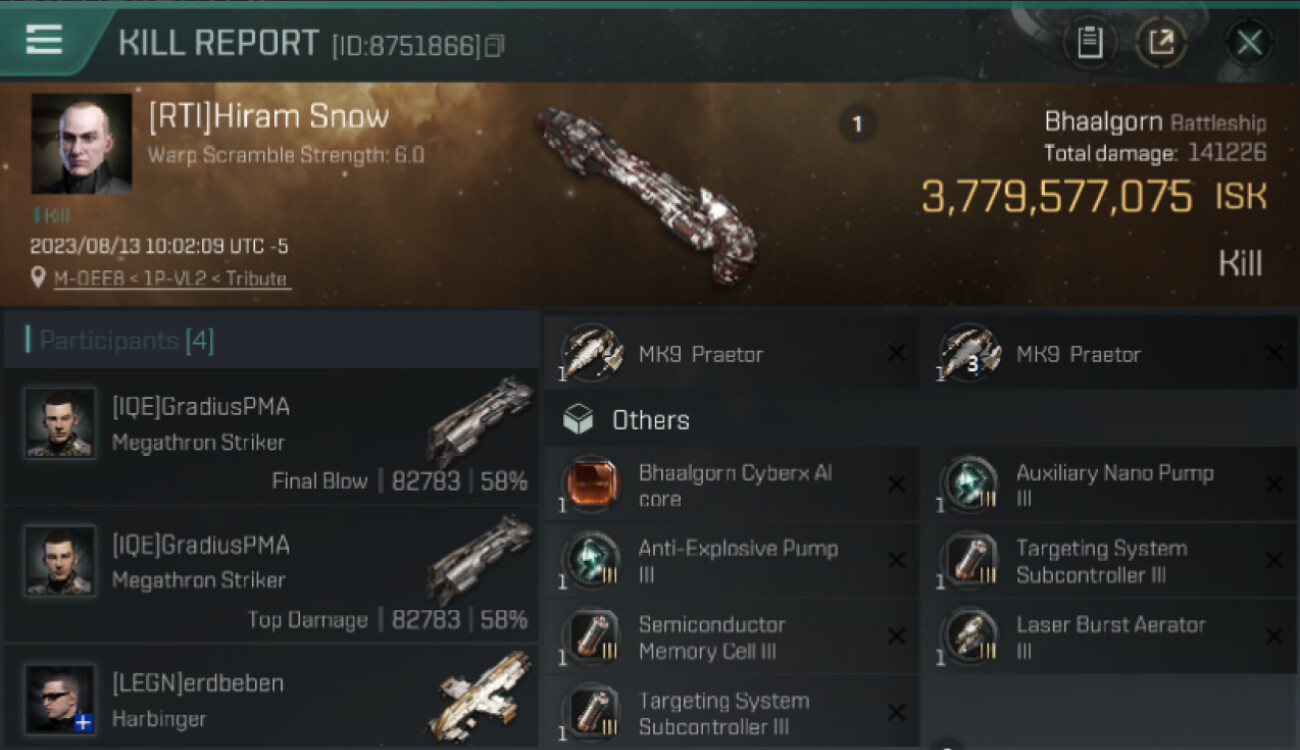Click the first MK9 Praetor drone item
This screenshot has width=1300, height=750.
pyautogui.click(x=731, y=353)
